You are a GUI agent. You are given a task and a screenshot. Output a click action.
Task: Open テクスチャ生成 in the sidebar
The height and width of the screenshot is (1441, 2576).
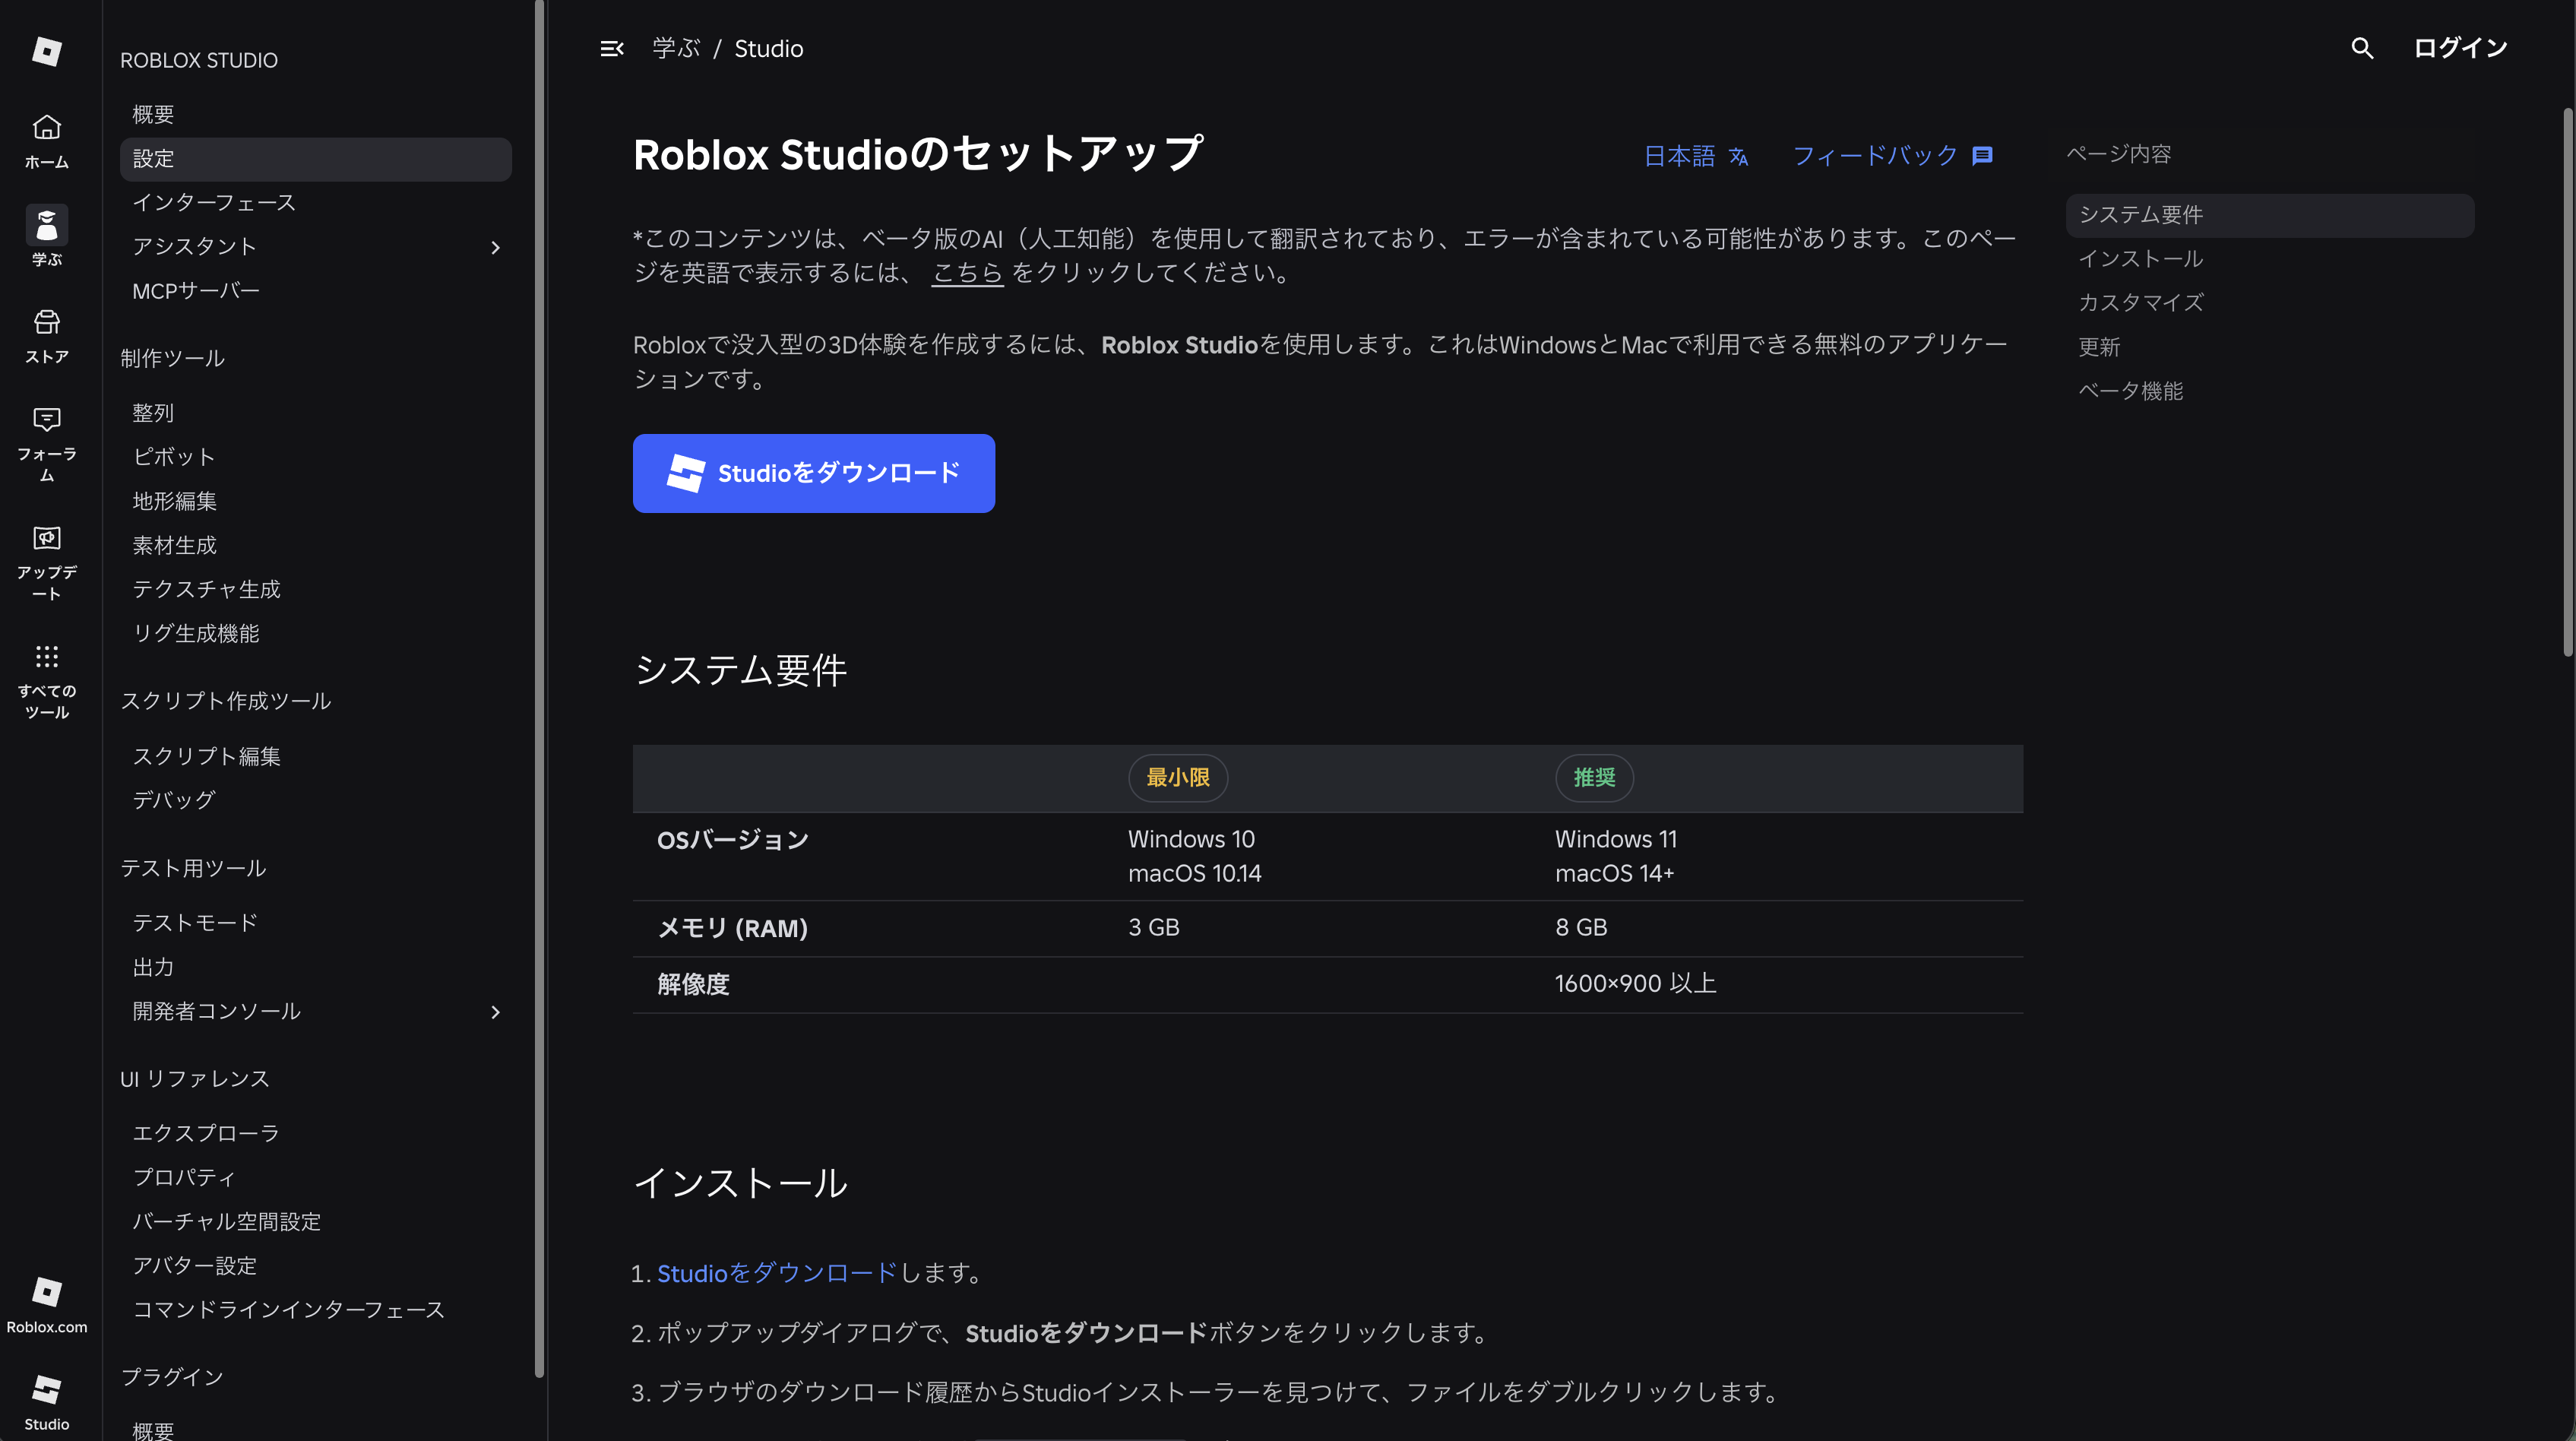click(x=206, y=589)
